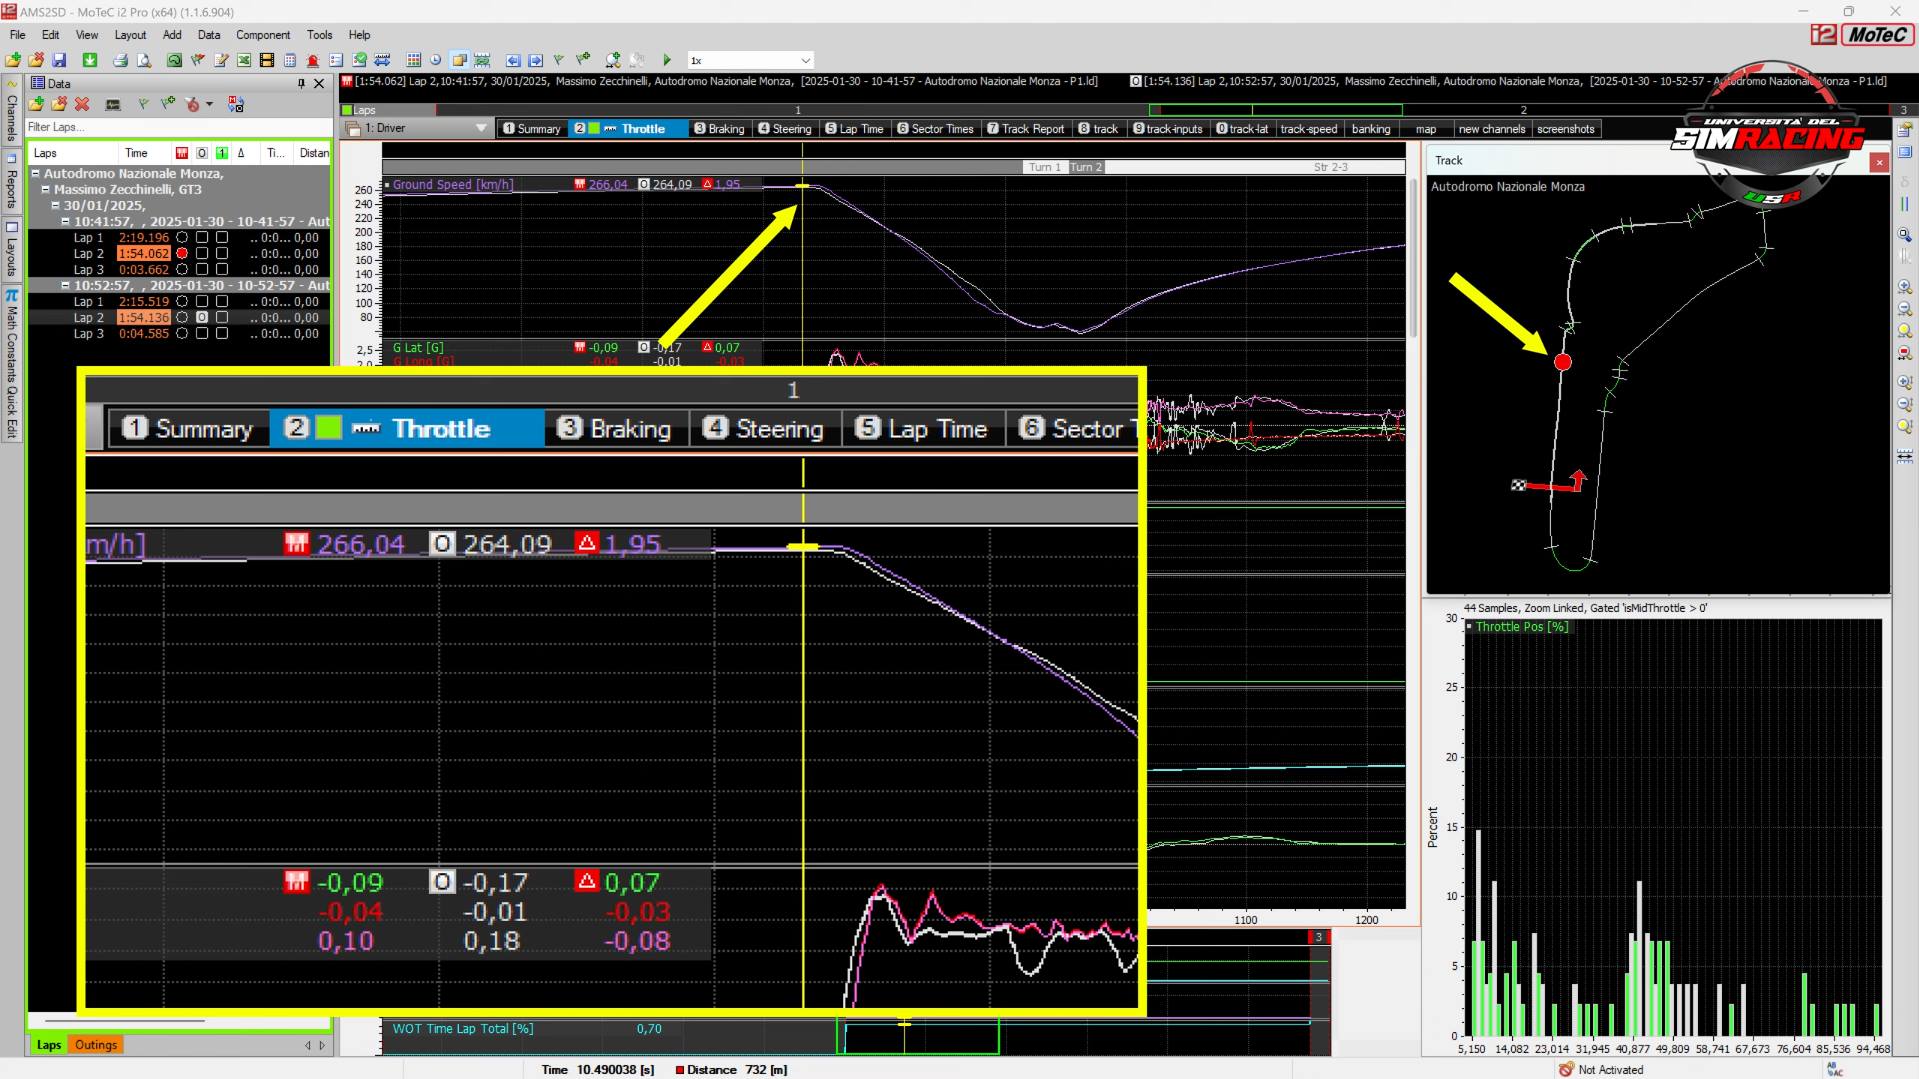1919x1079 pixels.
Task: Close the Track panel with red X
Action: pyautogui.click(x=1879, y=162)
